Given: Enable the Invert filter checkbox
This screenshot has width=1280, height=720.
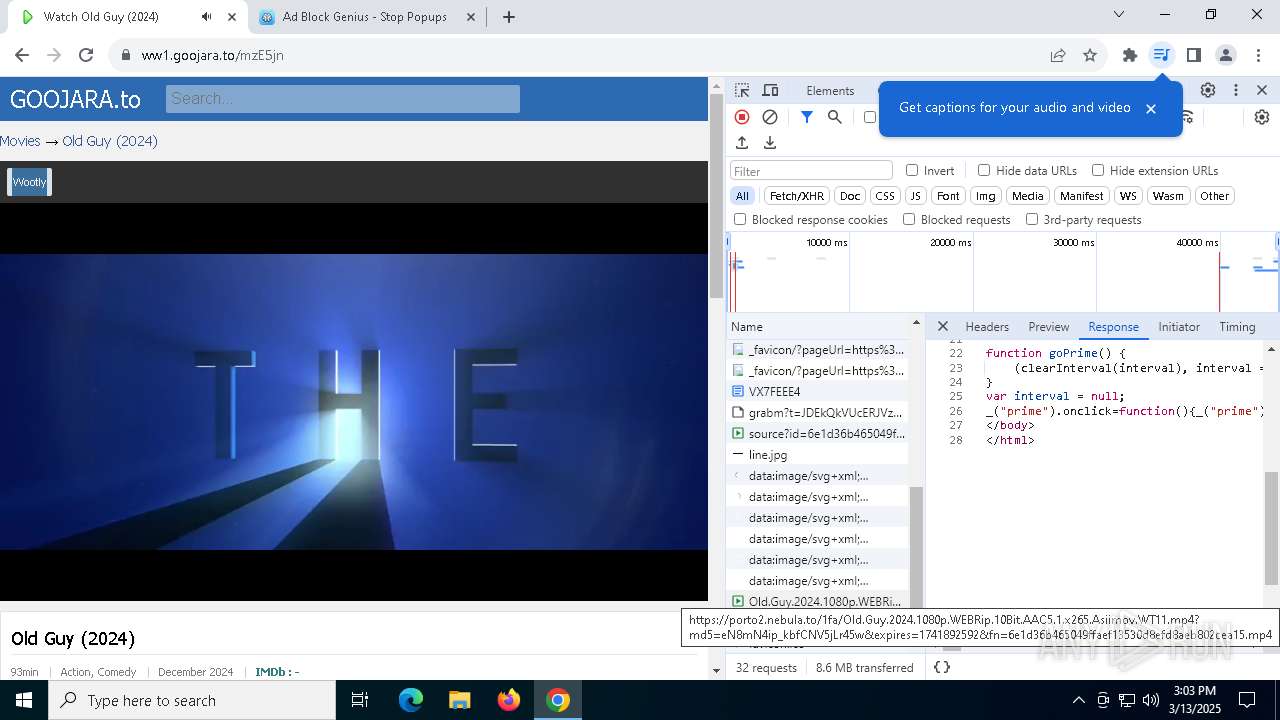Looking at the screenshot, I should click(x=912, y=170).
